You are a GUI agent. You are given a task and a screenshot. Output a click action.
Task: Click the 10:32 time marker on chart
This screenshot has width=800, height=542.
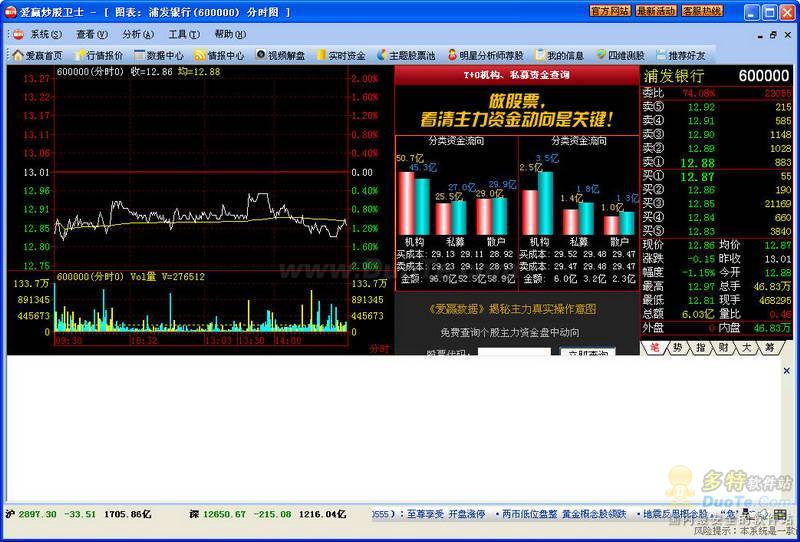[144, 340]
